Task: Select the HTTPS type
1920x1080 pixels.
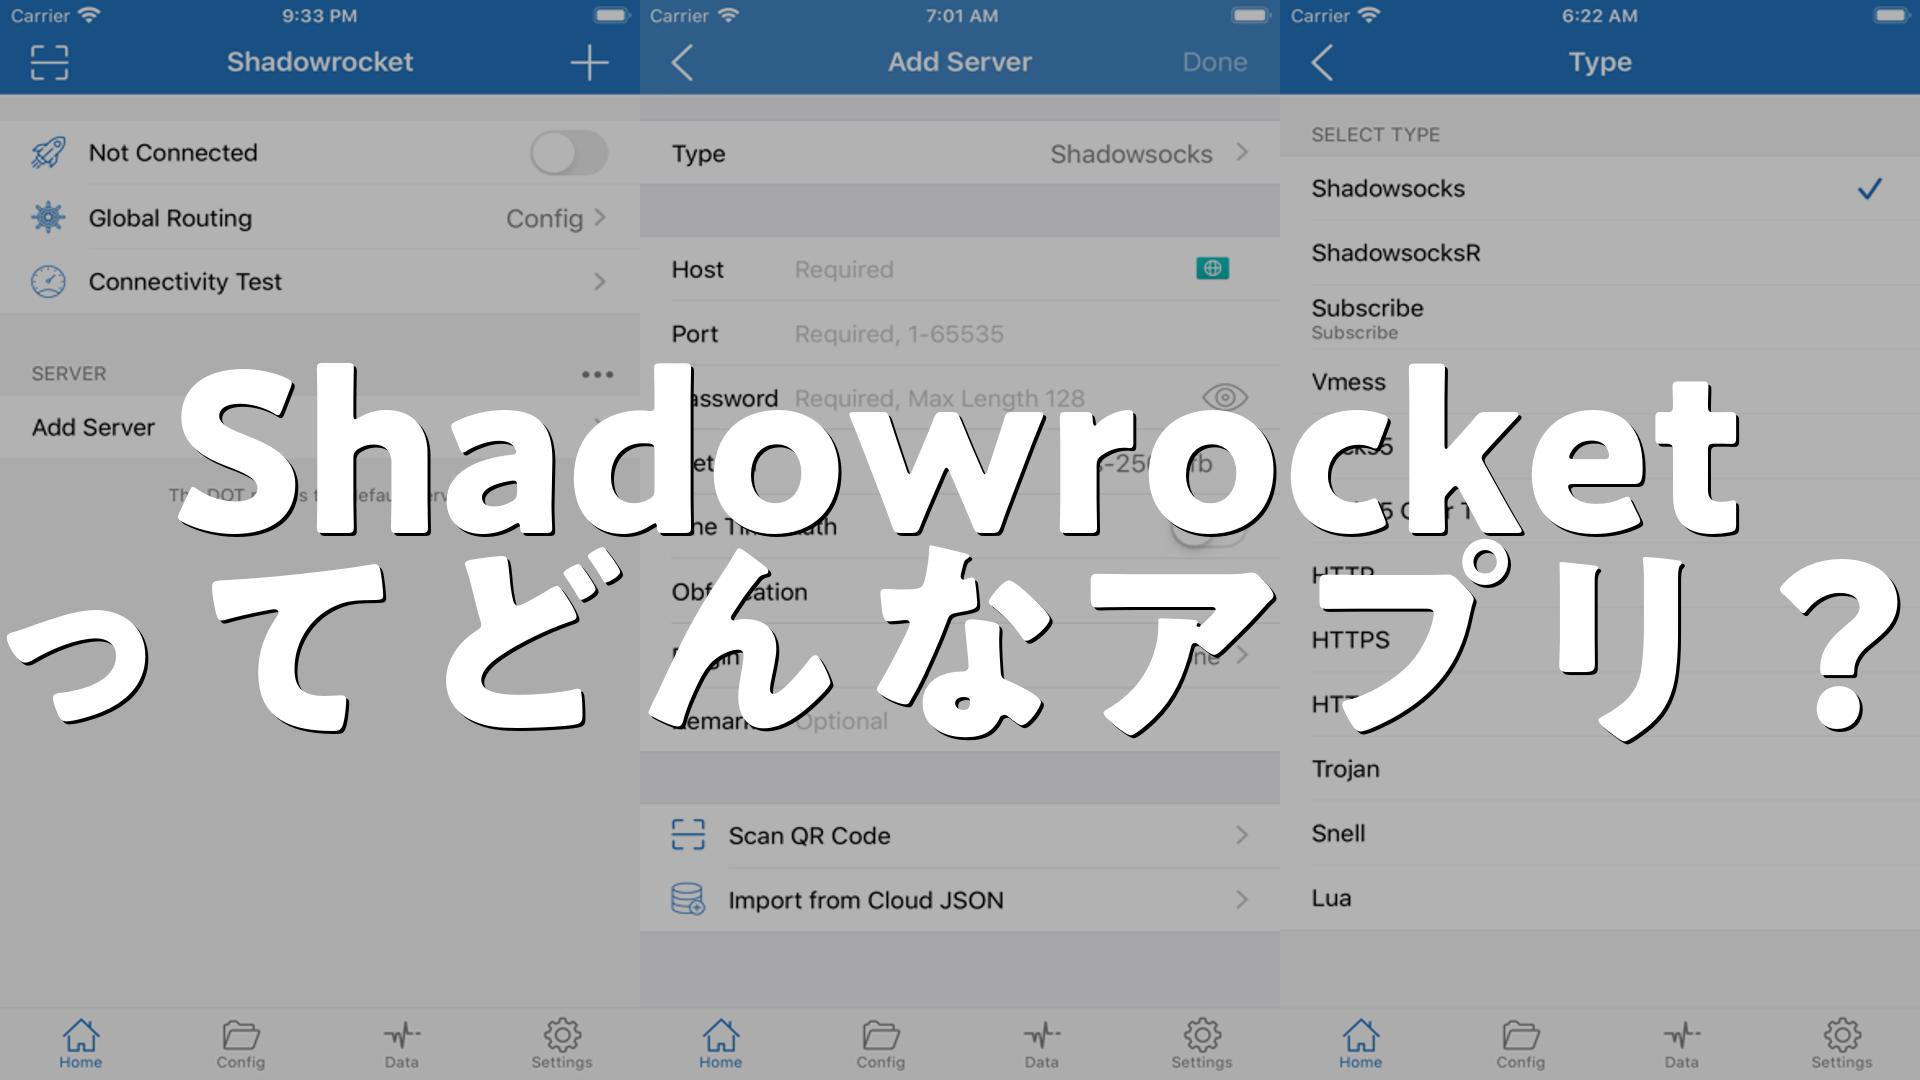Action: (1600, 640)
